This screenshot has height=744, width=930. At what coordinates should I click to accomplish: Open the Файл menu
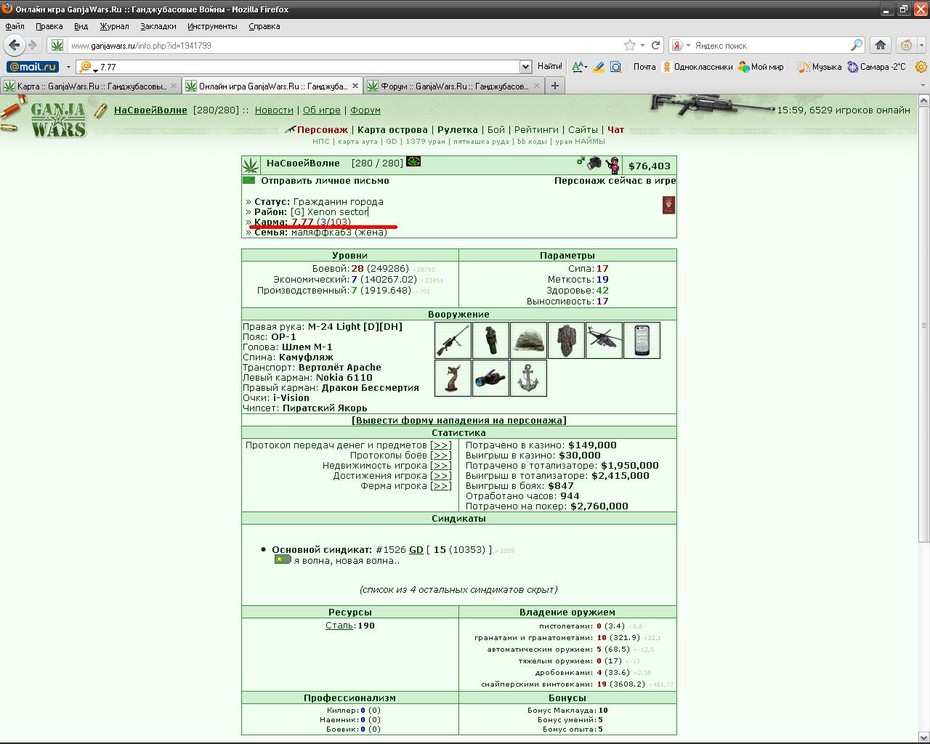tap(15, 26)
